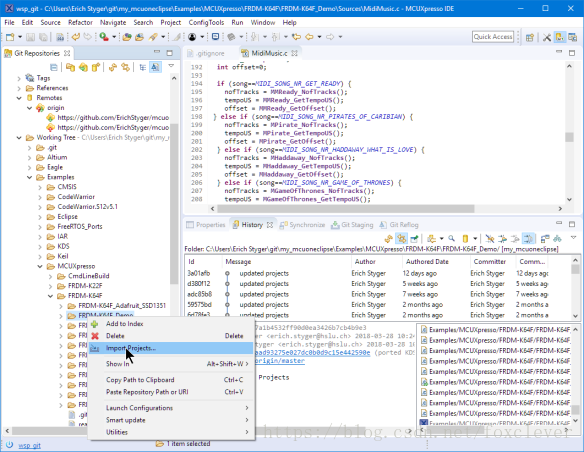Open the origin/master link in commit details
The width and height of the screenshot is (584, 452).
[280, 361]
